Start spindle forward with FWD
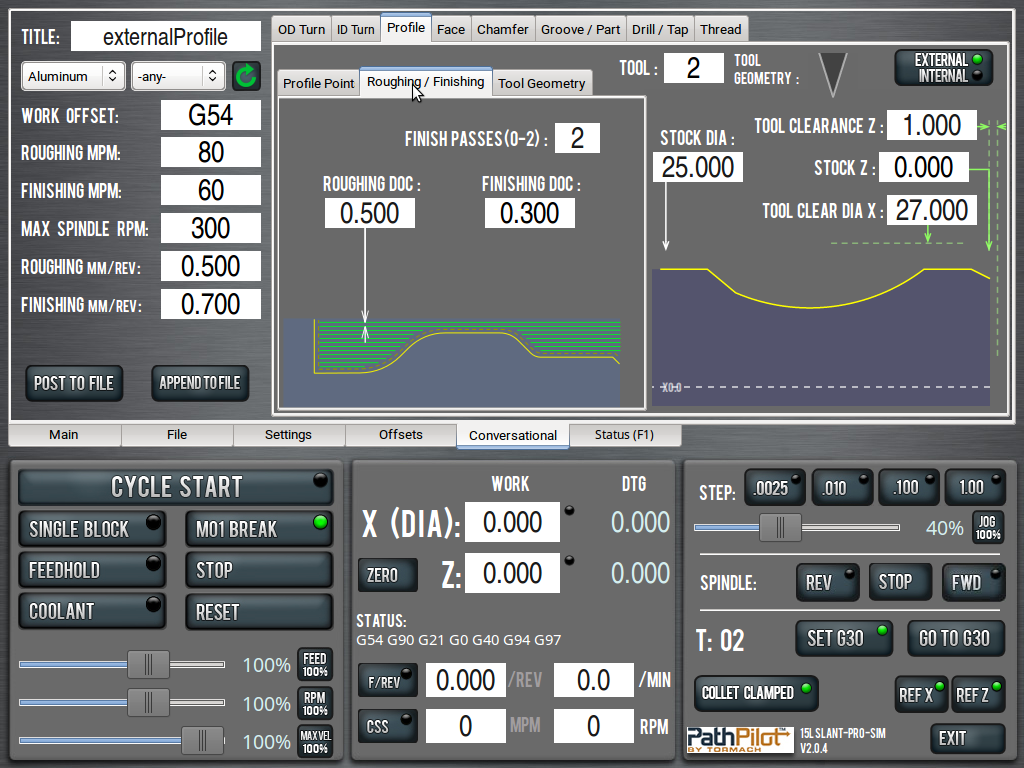 point(974,583)
